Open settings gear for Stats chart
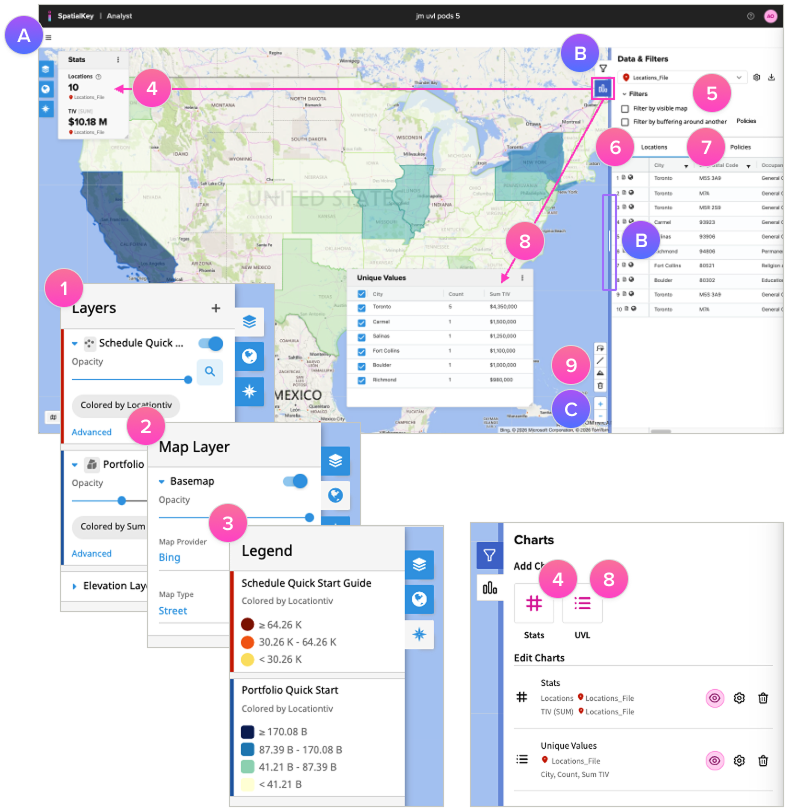The width and height of the screenshot is (791, 812). (x=739, y=700)
